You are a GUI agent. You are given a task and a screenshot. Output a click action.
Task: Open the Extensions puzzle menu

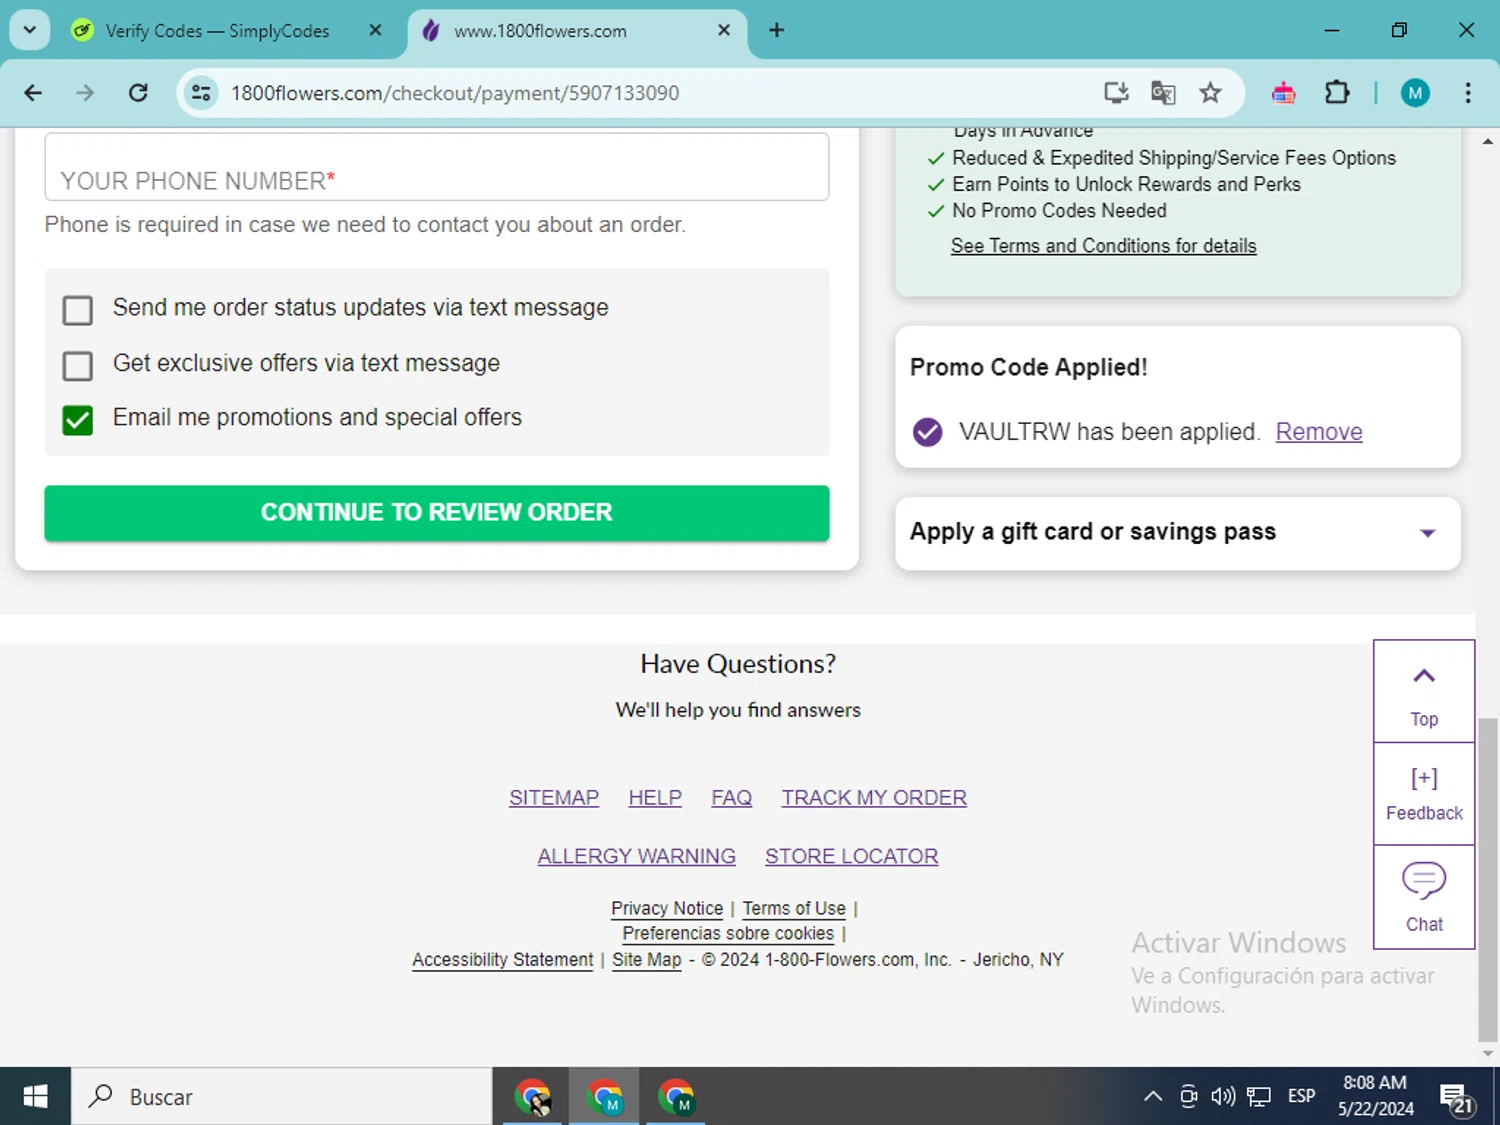click(x=1337, y=93)
